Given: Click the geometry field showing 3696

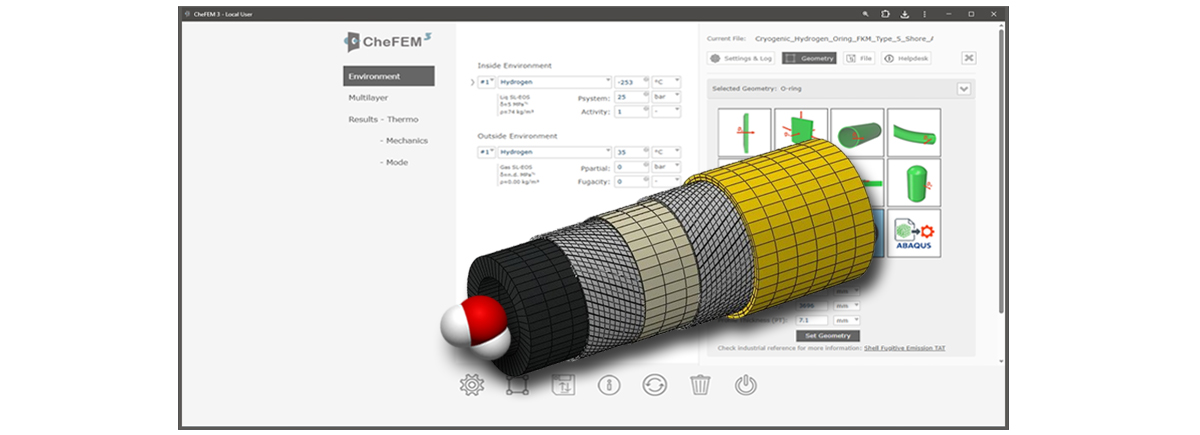Looking at the screenshot, I should click(x=812, y=305).
